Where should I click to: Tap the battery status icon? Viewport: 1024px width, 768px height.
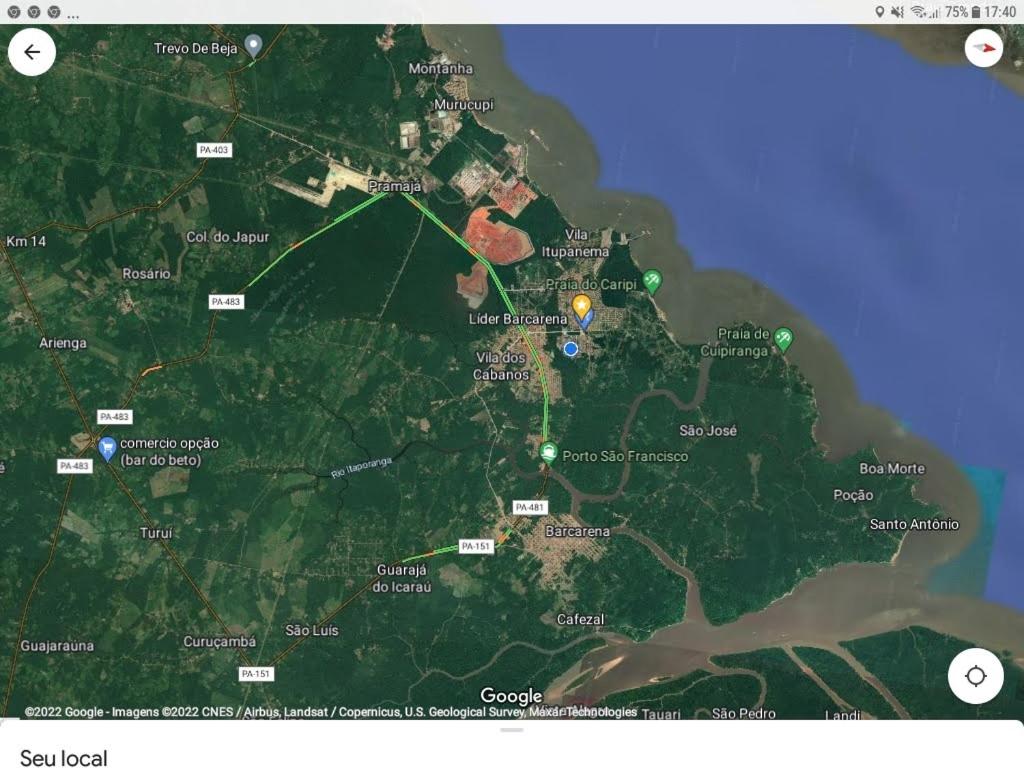click(976, 12)
